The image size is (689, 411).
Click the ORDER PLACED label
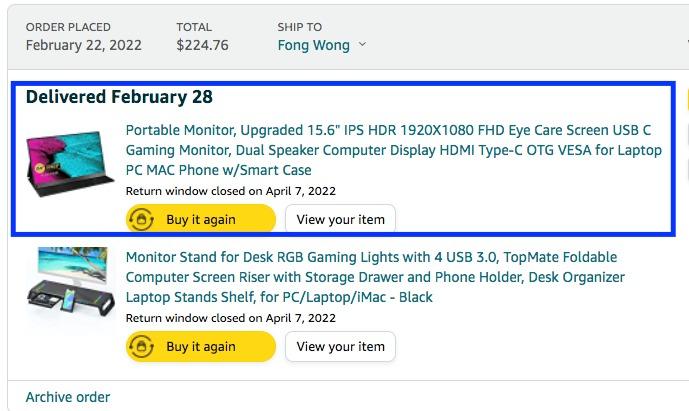coord(68,27)
